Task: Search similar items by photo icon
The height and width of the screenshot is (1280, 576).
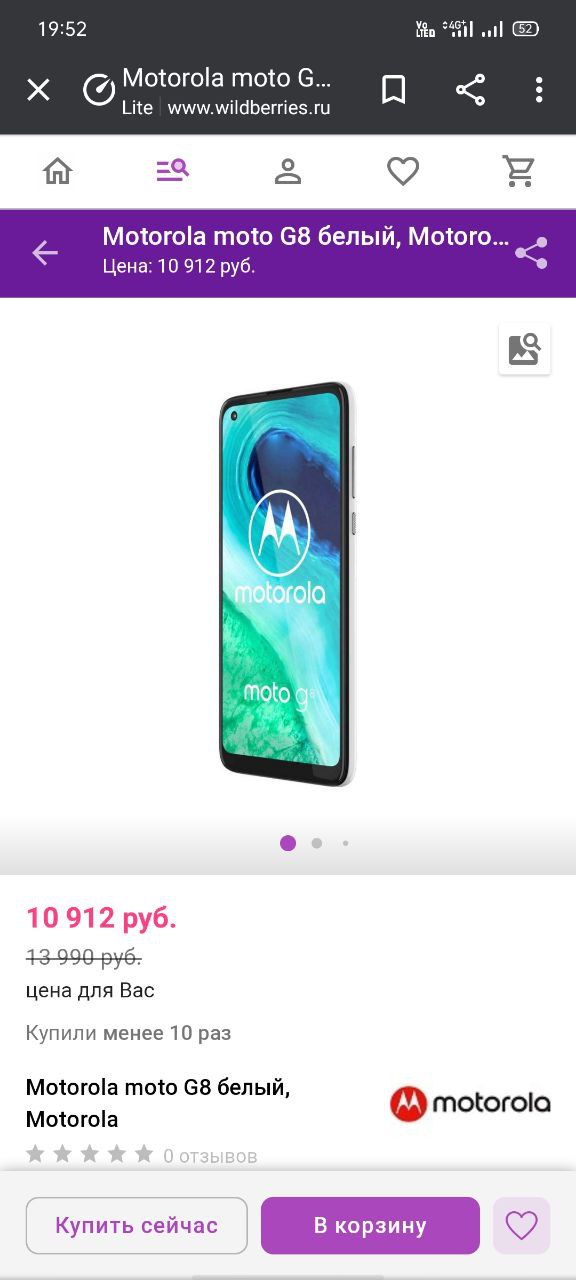Action: [525, 349]
